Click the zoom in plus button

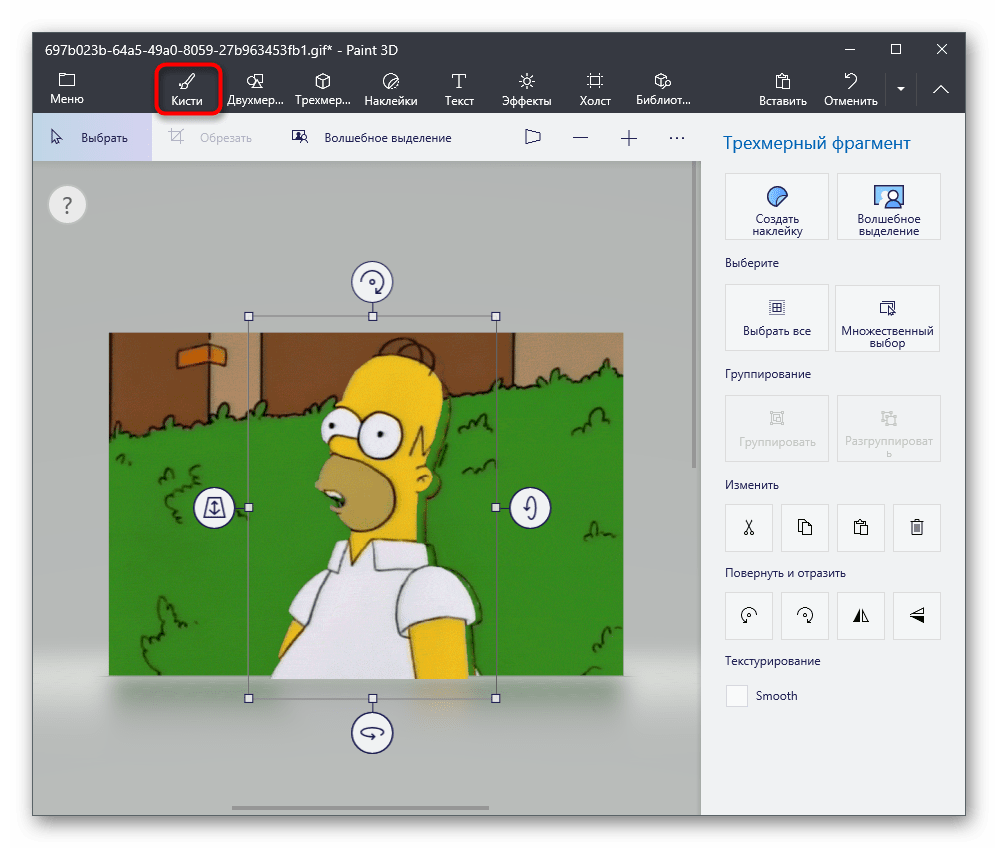629,138
